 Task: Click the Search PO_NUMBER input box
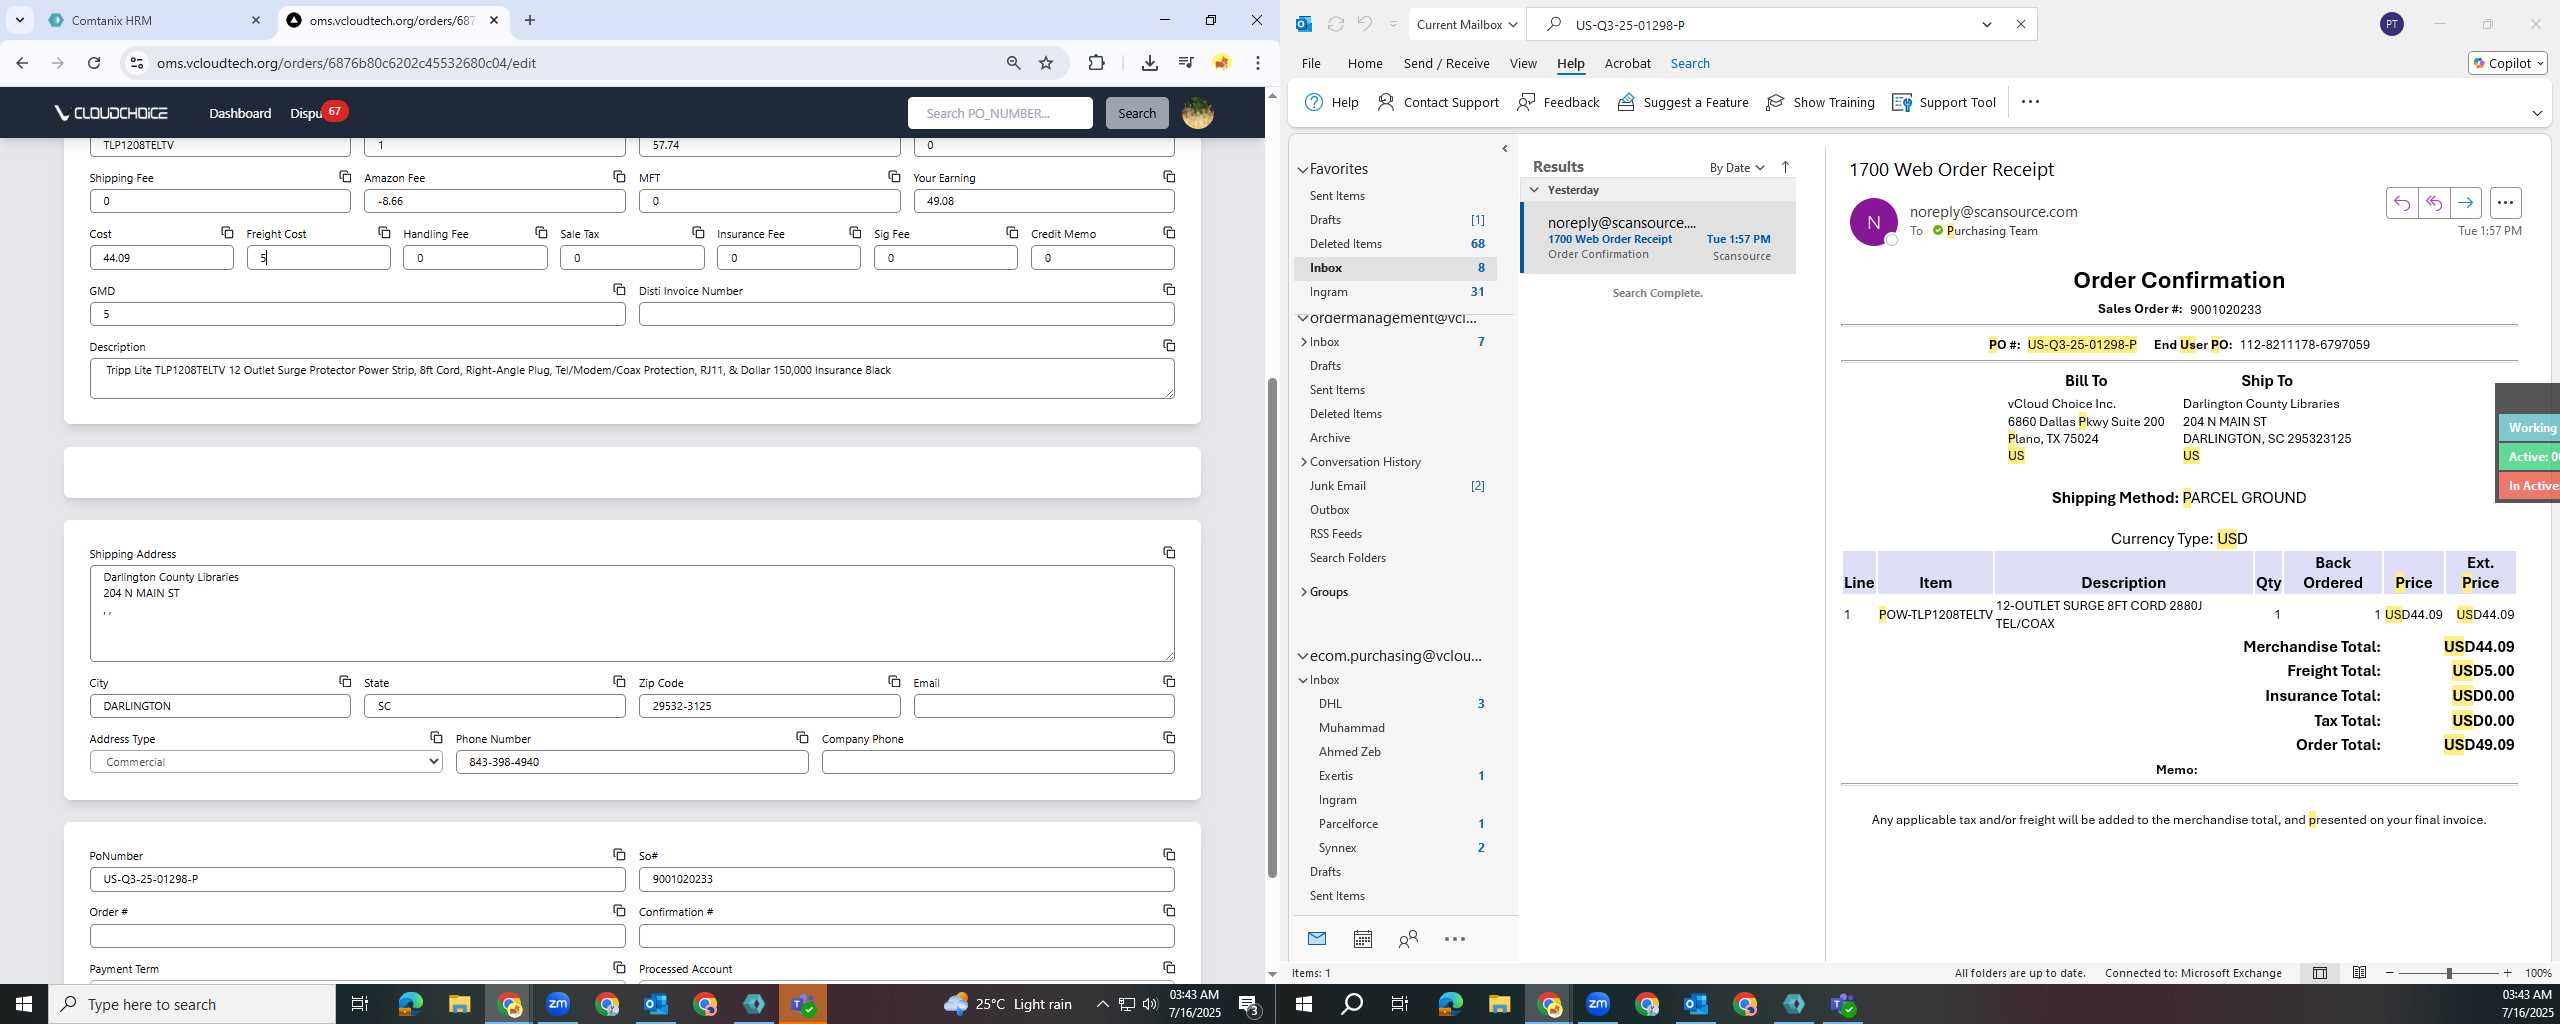click(1000, 113)
